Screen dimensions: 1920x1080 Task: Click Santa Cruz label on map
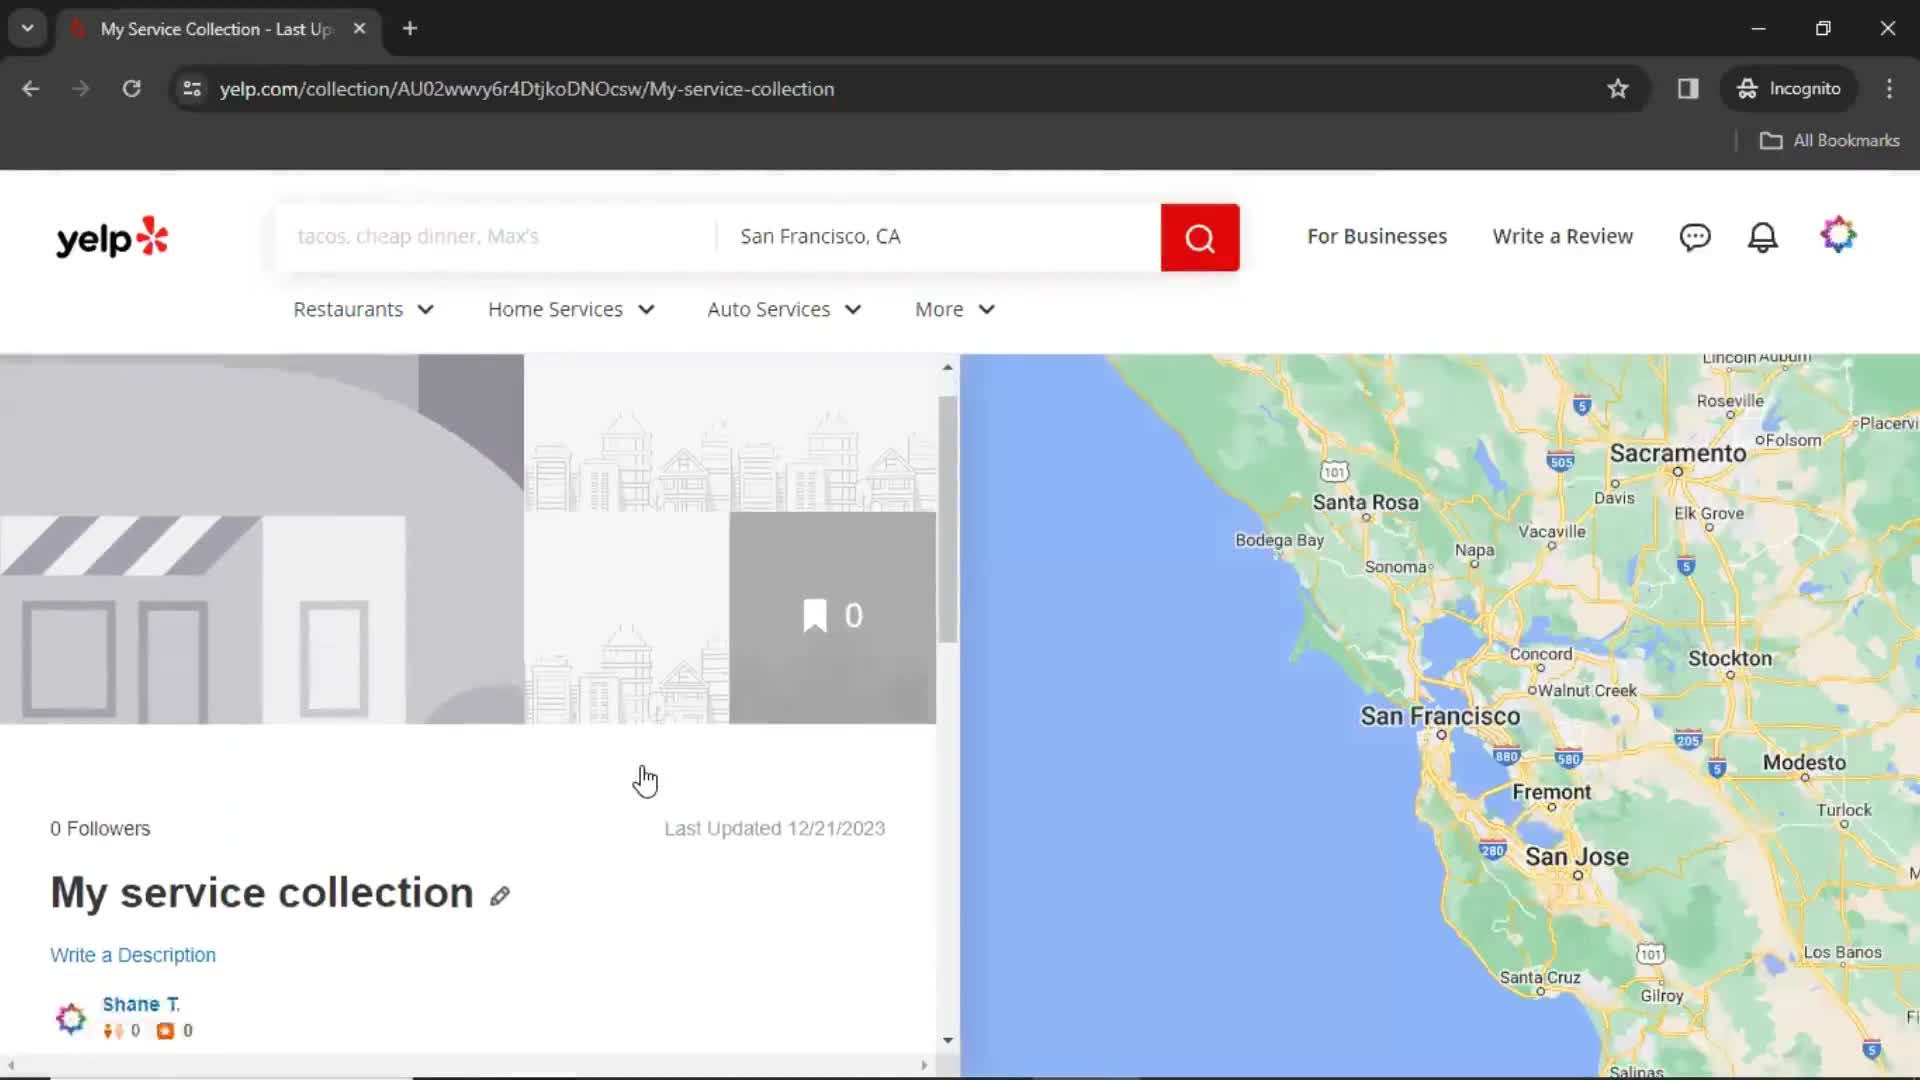pos(1540,977)
